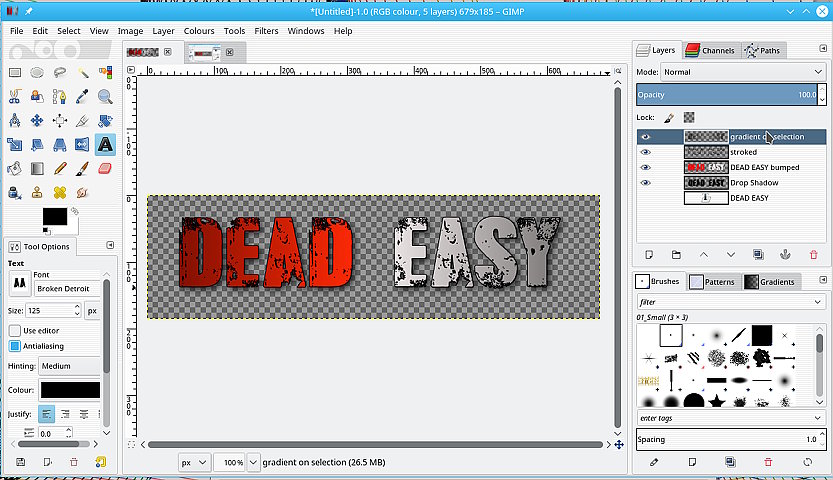The width and height of the screenshot is (833, 480).
Task: Select the Scissors Select tool
Action: [15, 97]
